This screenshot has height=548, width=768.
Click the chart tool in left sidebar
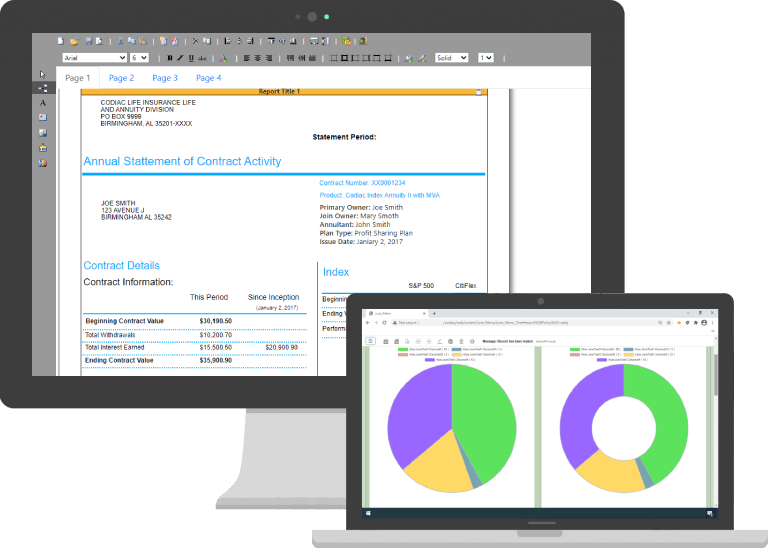click(43, 162)
